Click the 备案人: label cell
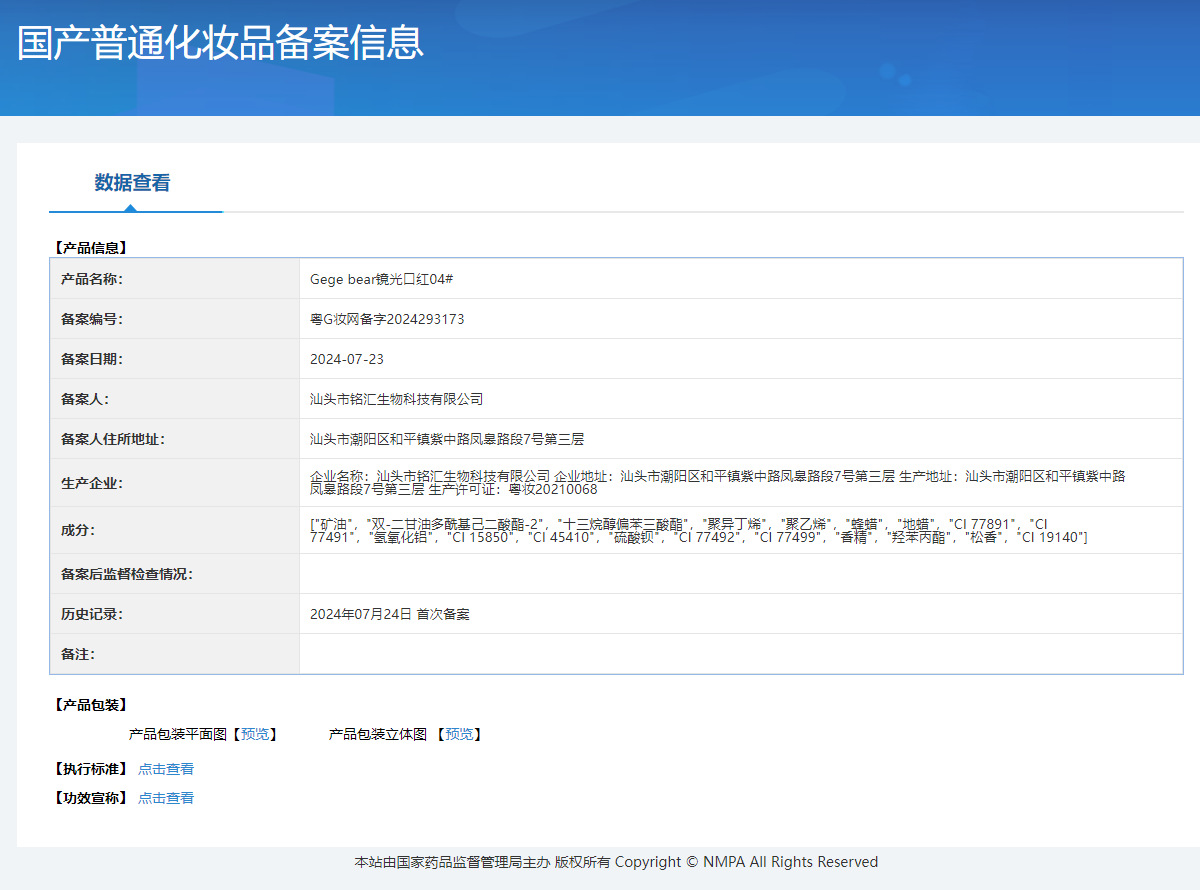The width and height of the screenshot is (1200, 890). [175, 399]
